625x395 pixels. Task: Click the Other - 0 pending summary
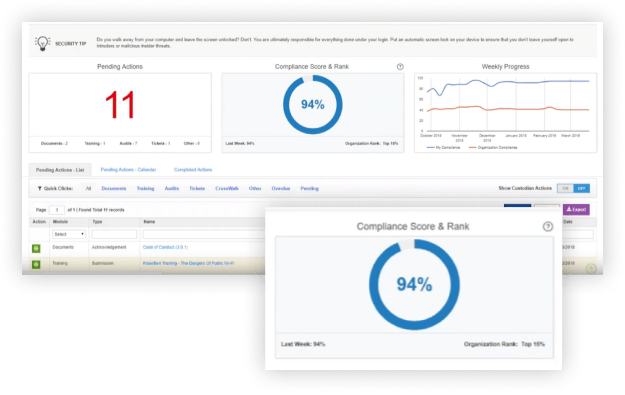pyautogui.click(x=192, y=143)
